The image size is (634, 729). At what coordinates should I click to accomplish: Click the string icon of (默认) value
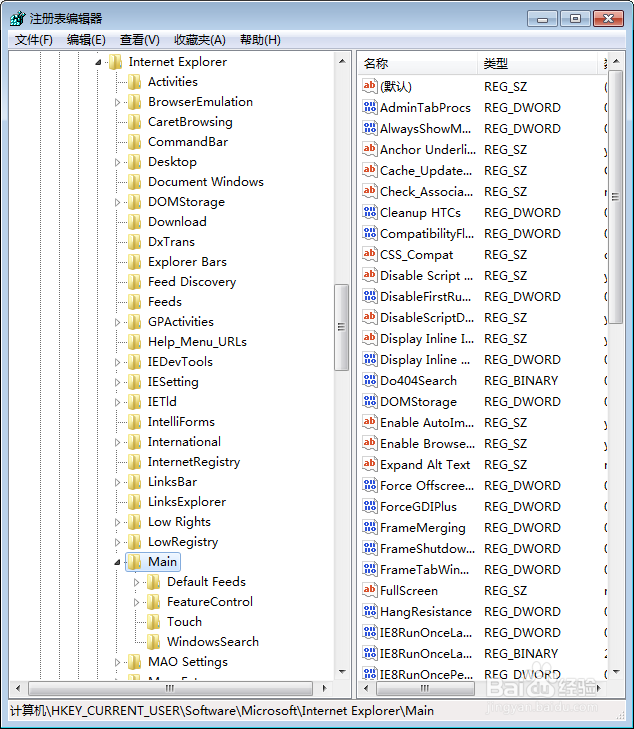pyautogui.click(x=370, y=86)
